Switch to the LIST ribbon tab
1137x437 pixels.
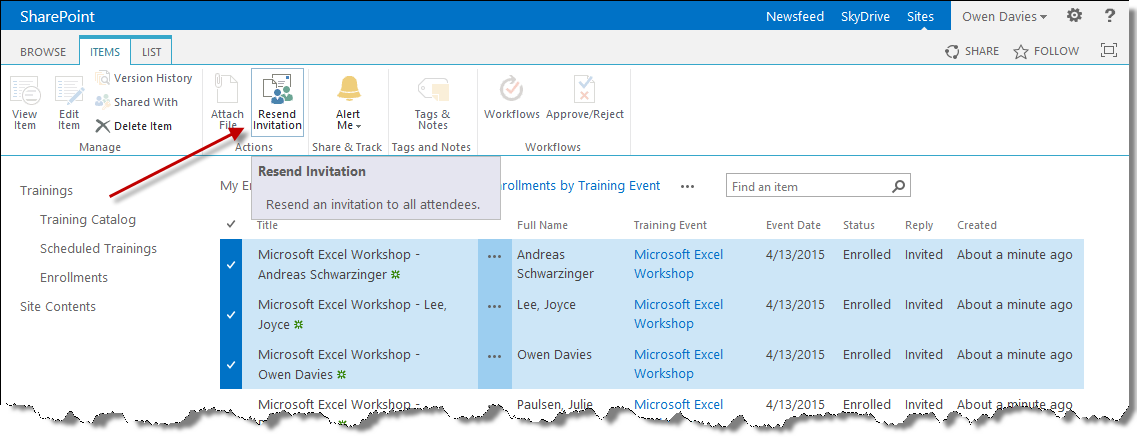151,52
